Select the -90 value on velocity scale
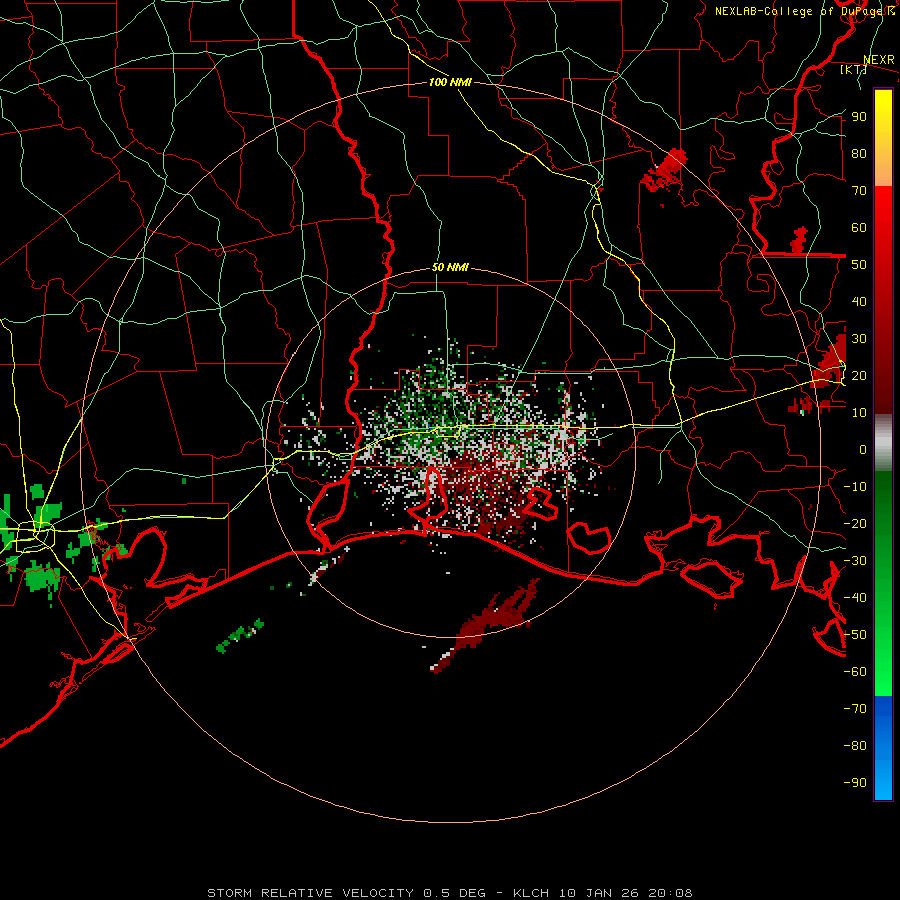Image resolution: width=900 pixels, height=900 pixels. [855, 783]
